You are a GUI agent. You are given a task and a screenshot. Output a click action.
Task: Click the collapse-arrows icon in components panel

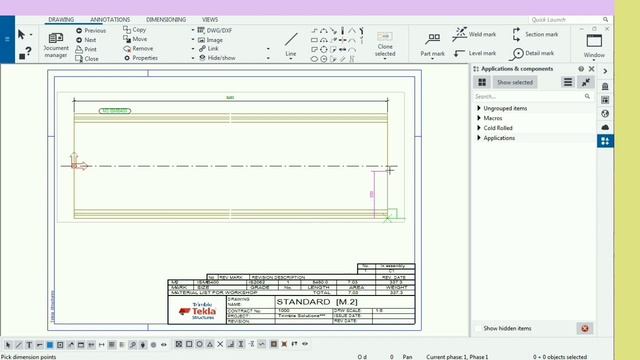coord(586,82)
